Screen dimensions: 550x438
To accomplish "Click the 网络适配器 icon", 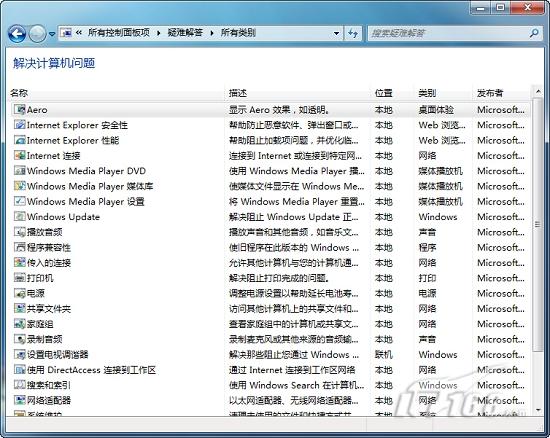I will pos(20,400).
